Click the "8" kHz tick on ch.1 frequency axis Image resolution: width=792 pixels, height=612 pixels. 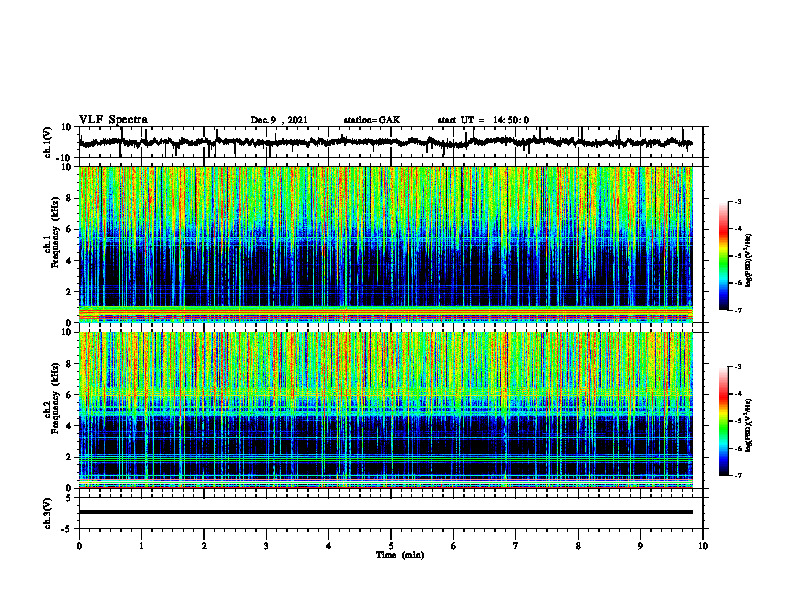pos(69,198)
